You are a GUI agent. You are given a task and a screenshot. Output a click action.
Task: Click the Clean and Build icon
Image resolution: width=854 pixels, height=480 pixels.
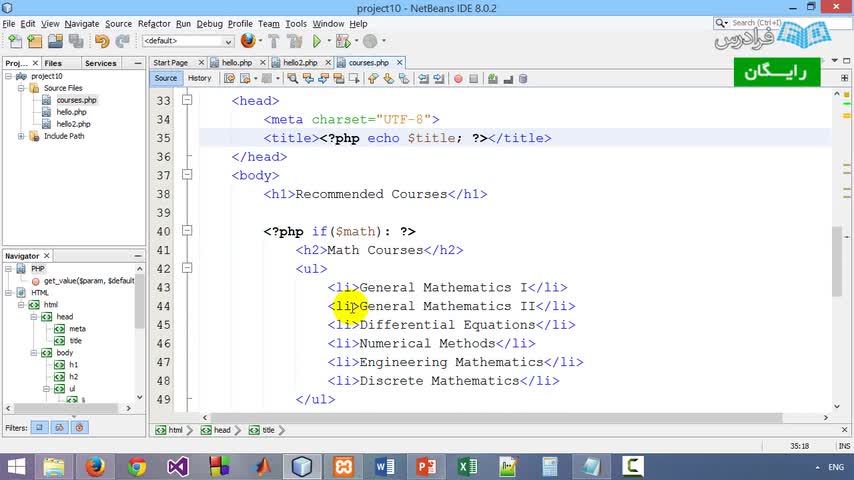[295, 41]
